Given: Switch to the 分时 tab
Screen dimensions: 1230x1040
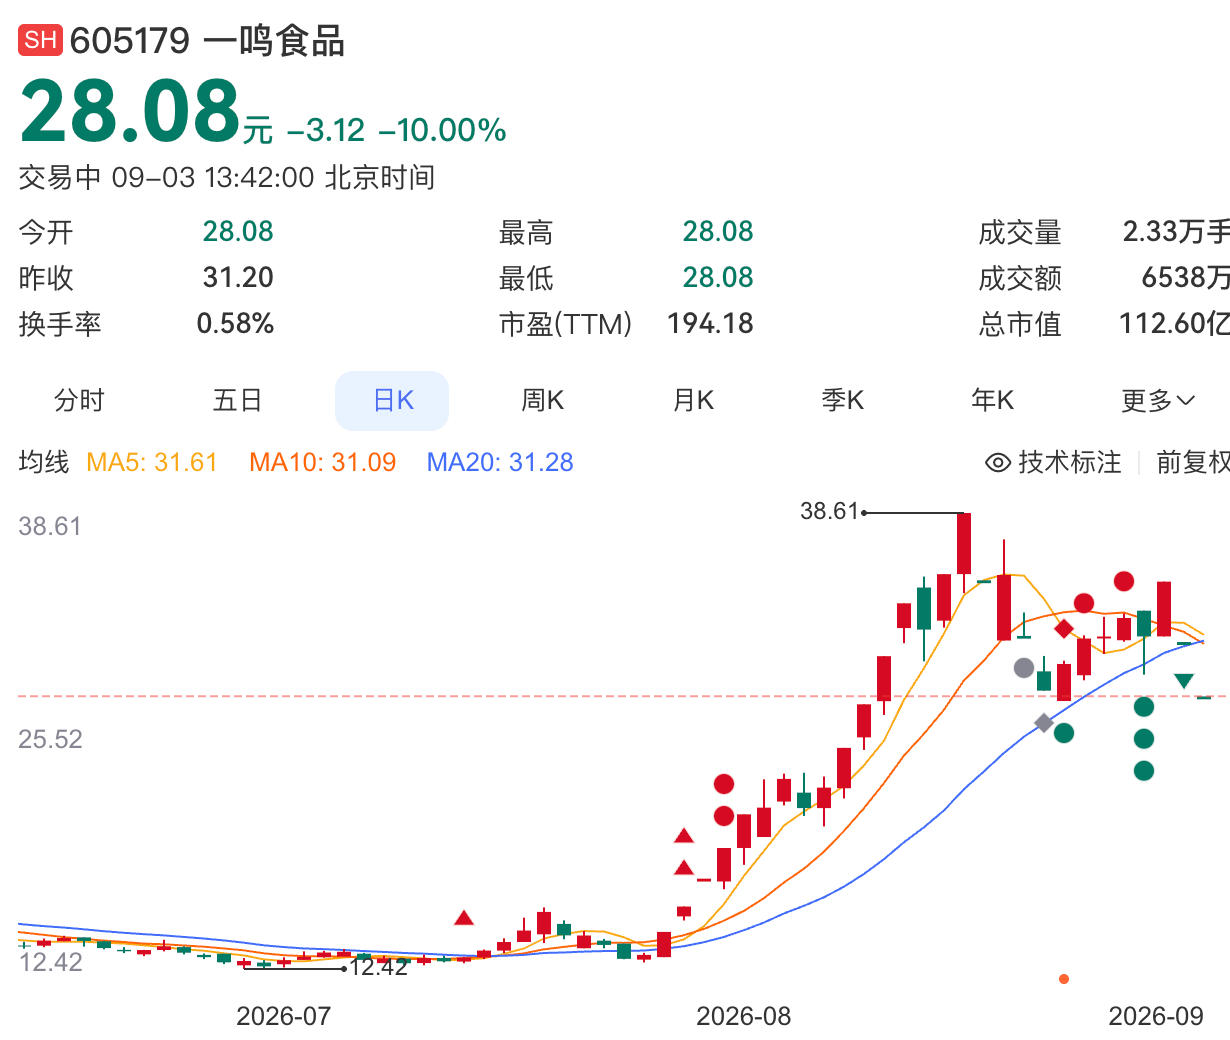Looking at the screenshot, I should (79, 401).
